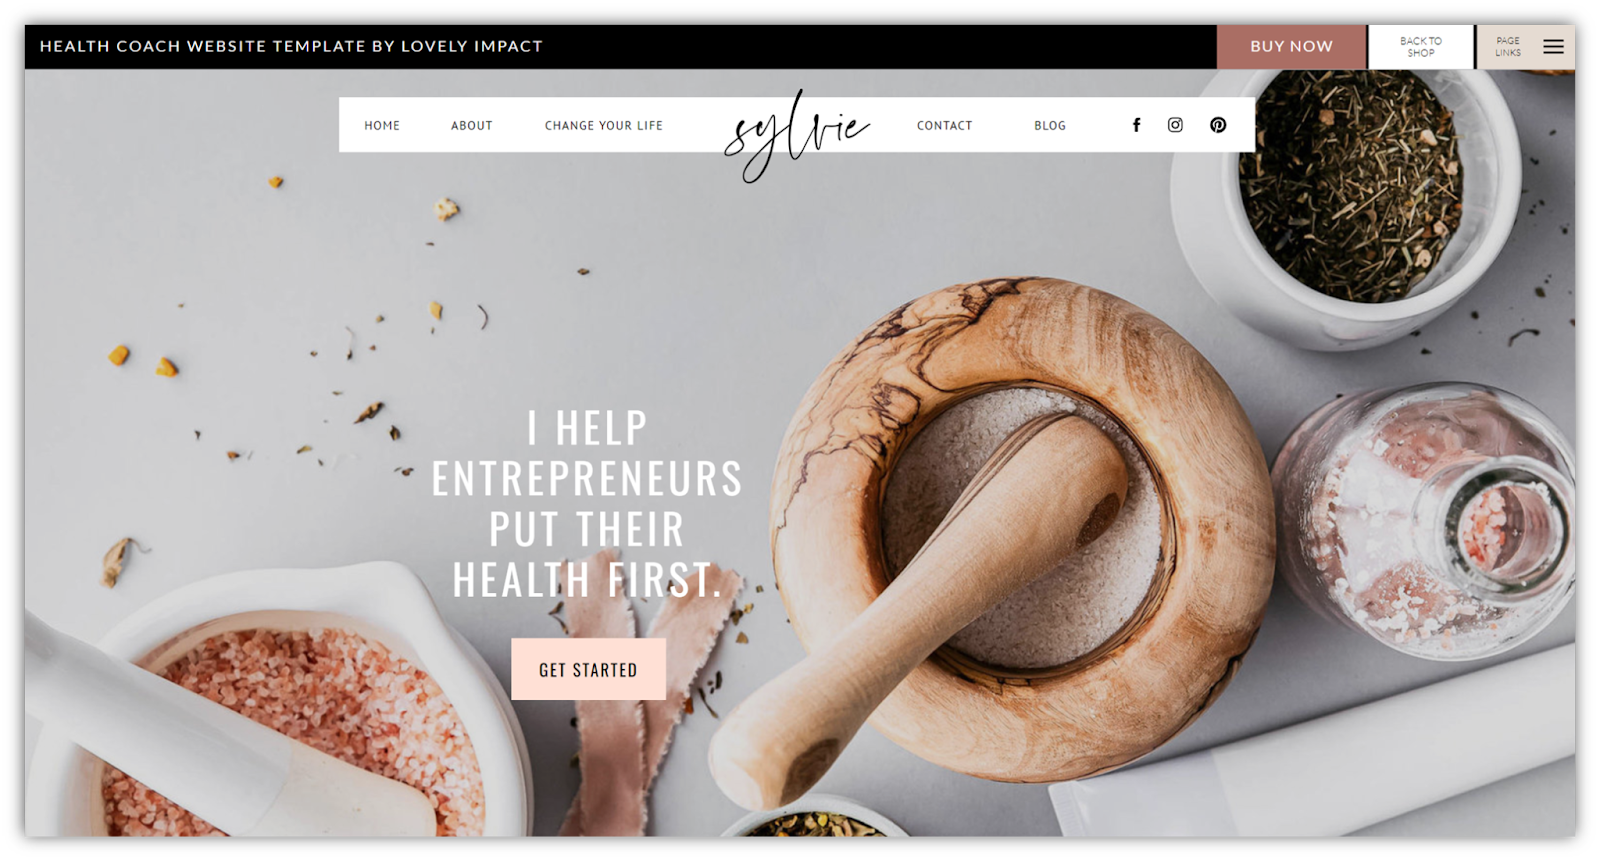The image size is (1600, 861).
Task: Click the Get Started button
Action: point(588,670)
